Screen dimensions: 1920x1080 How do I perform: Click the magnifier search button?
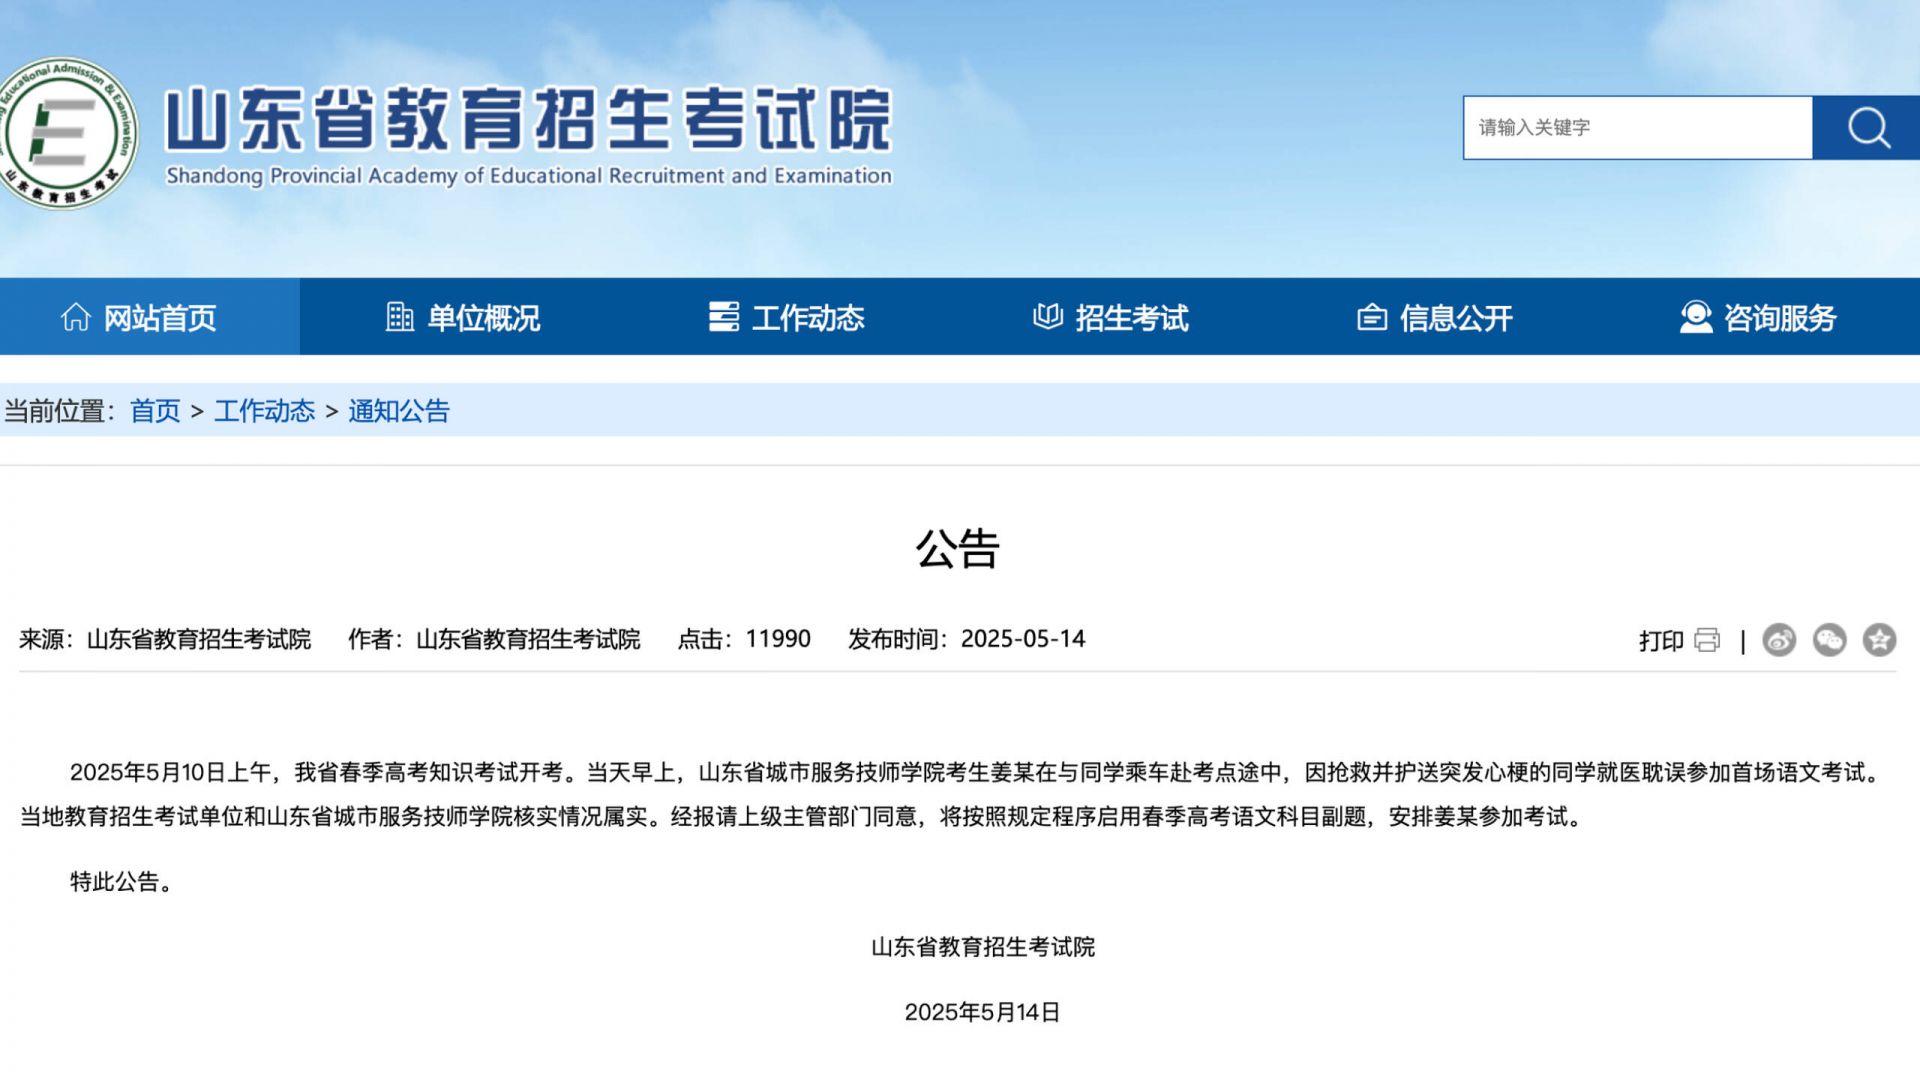click(x=1866, y=128)
